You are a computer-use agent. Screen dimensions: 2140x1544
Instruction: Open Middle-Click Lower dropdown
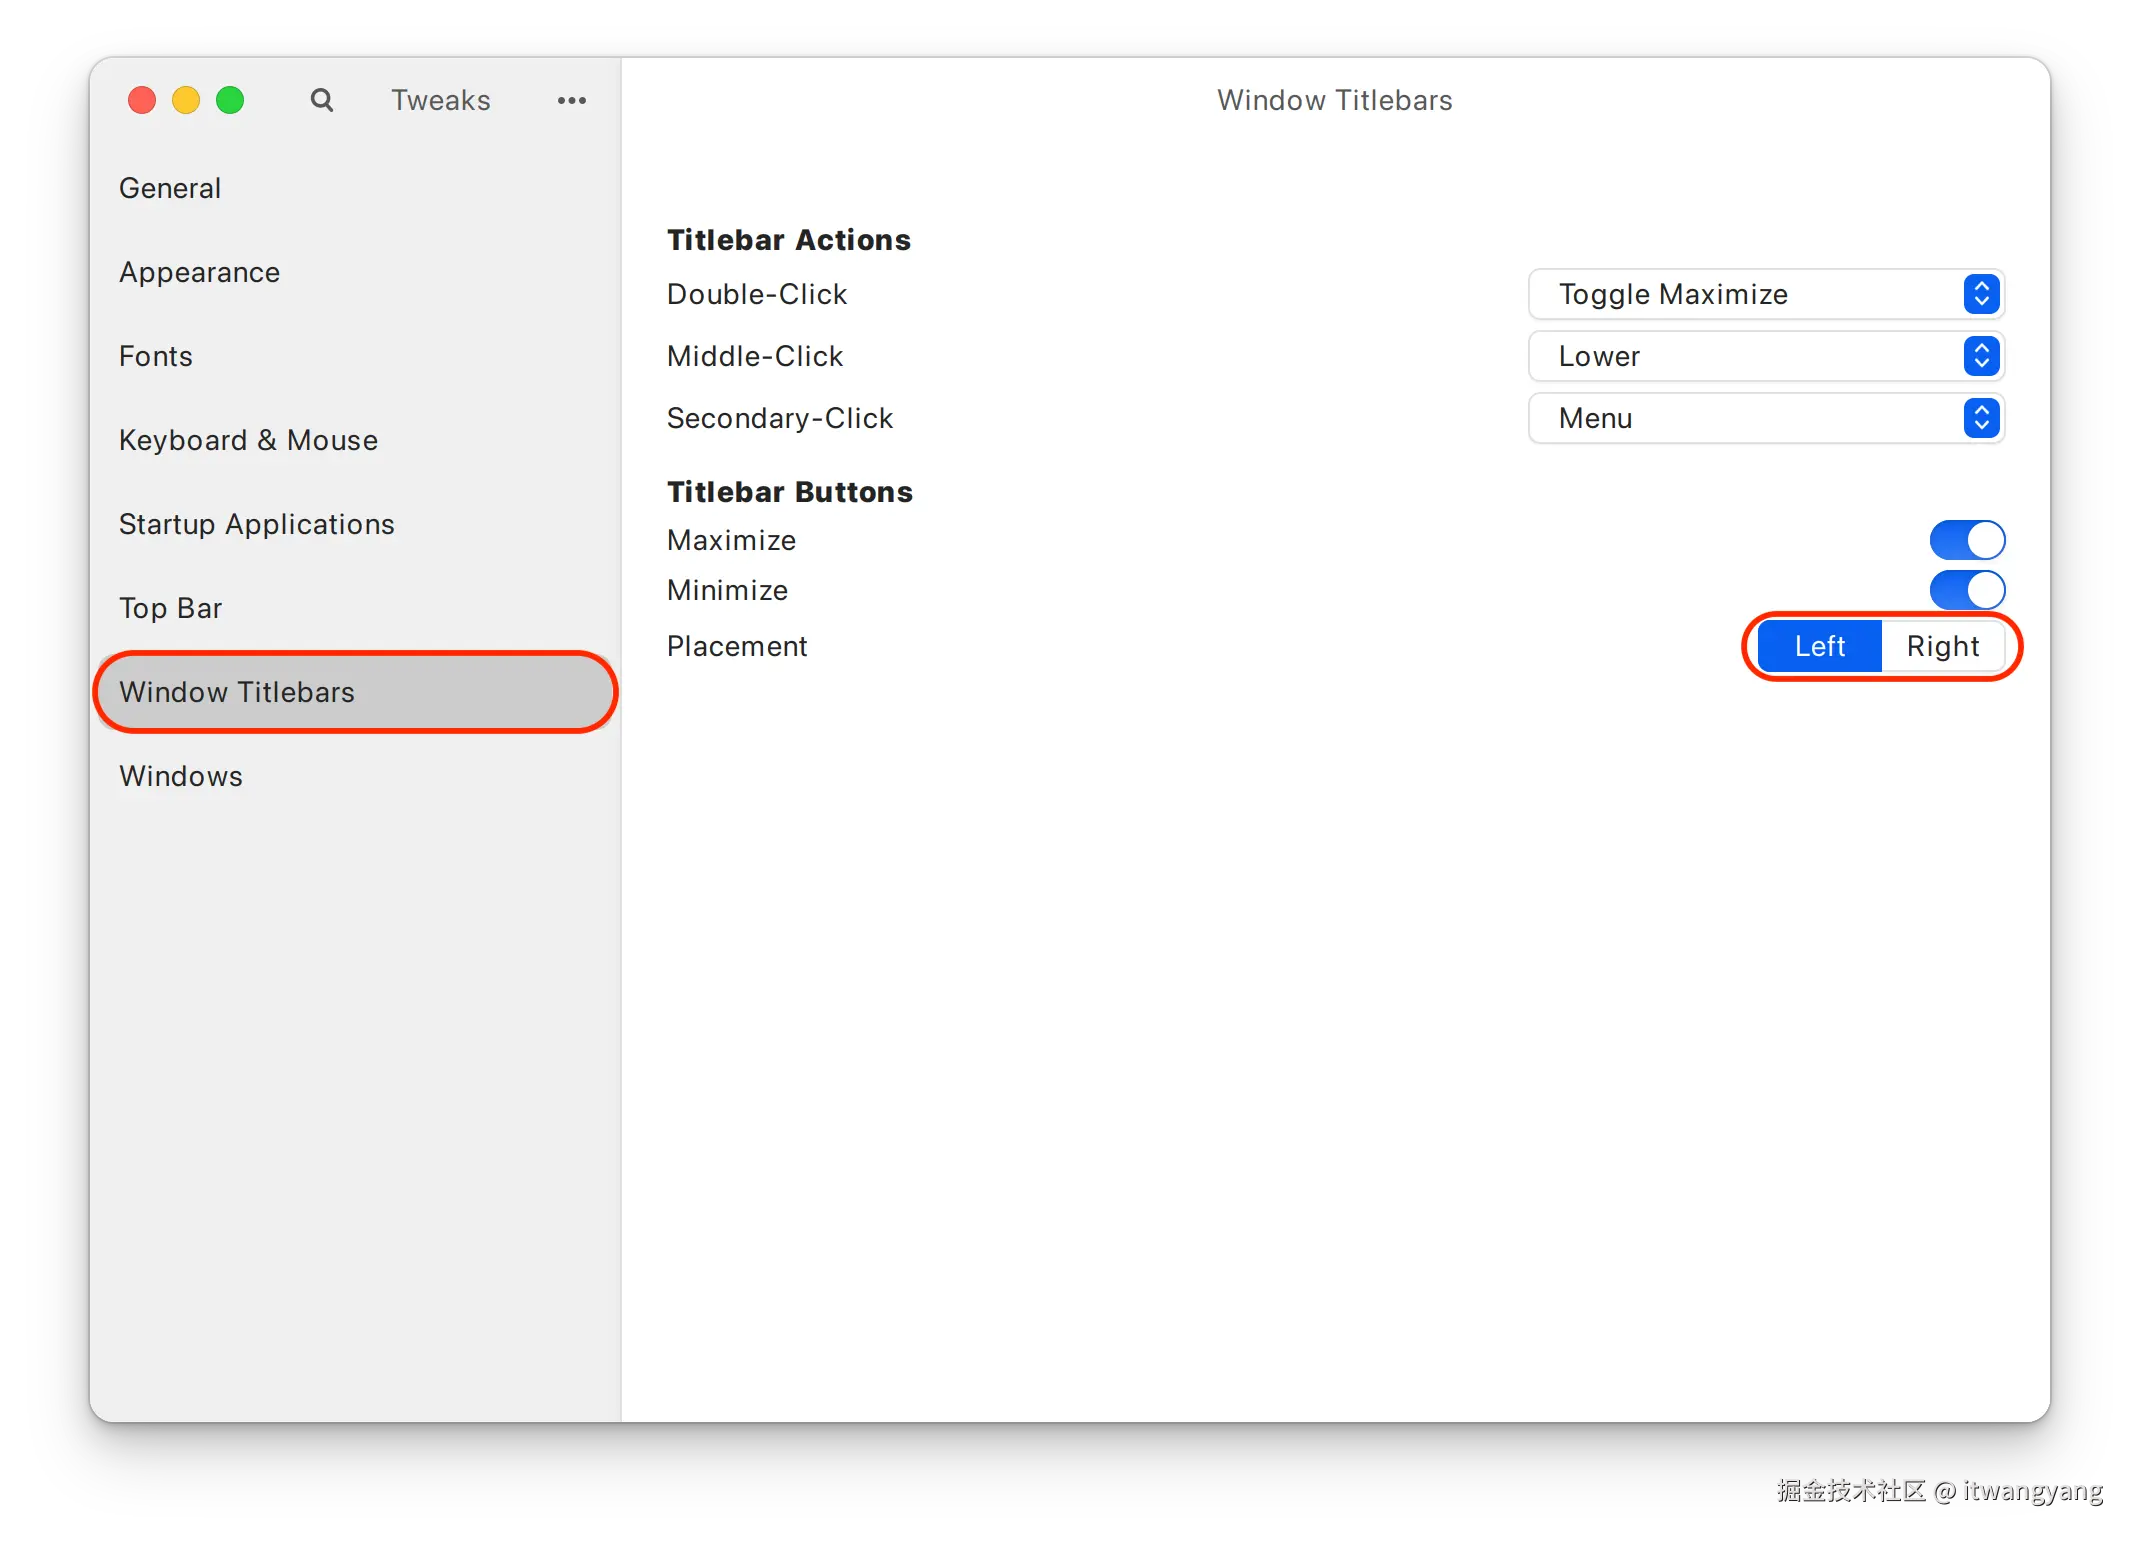pos(1766,356)
